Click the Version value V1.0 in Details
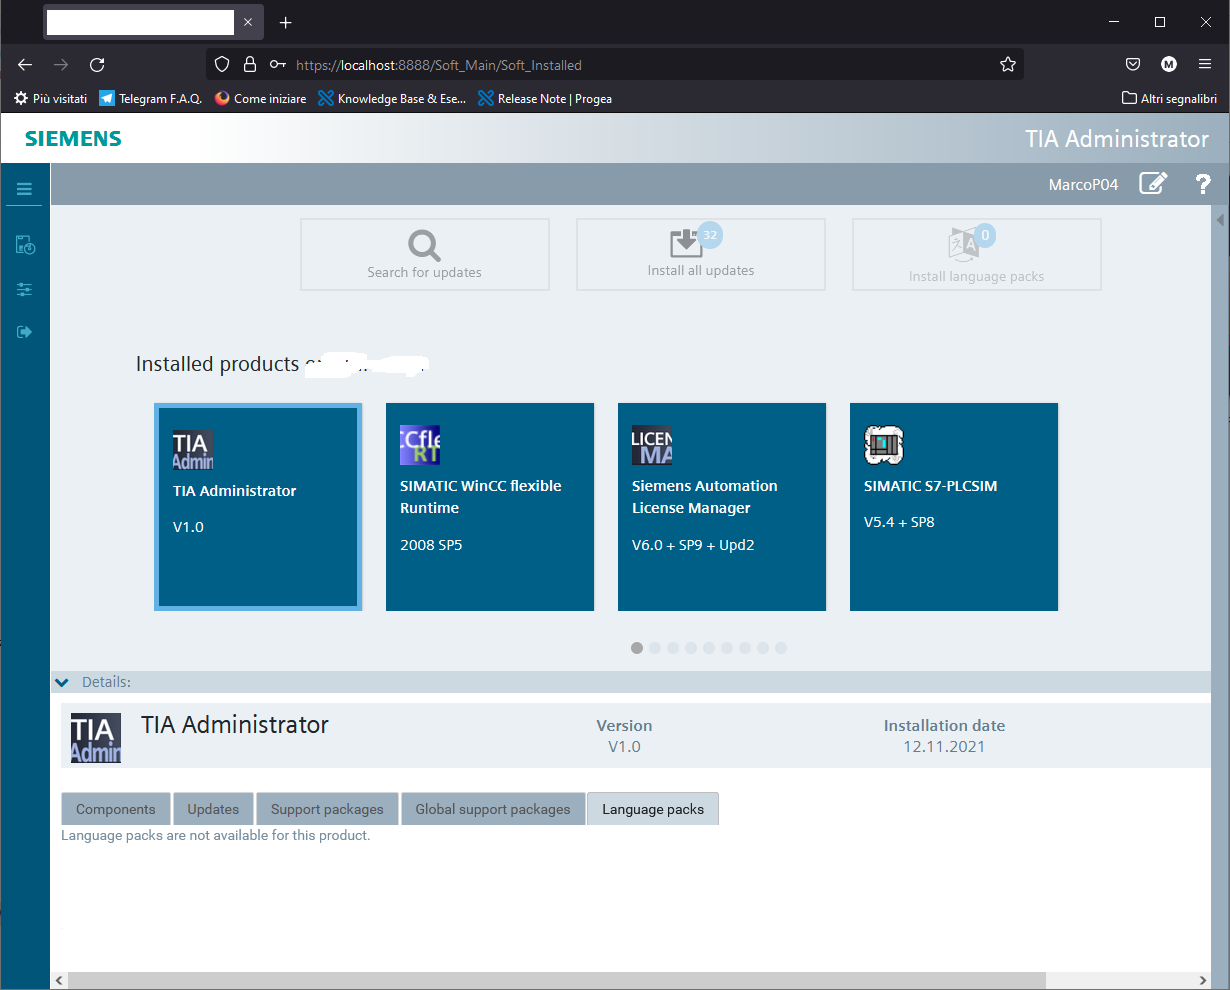The width and height of the screenshot is (1230, 990). [x=624, y=747]
